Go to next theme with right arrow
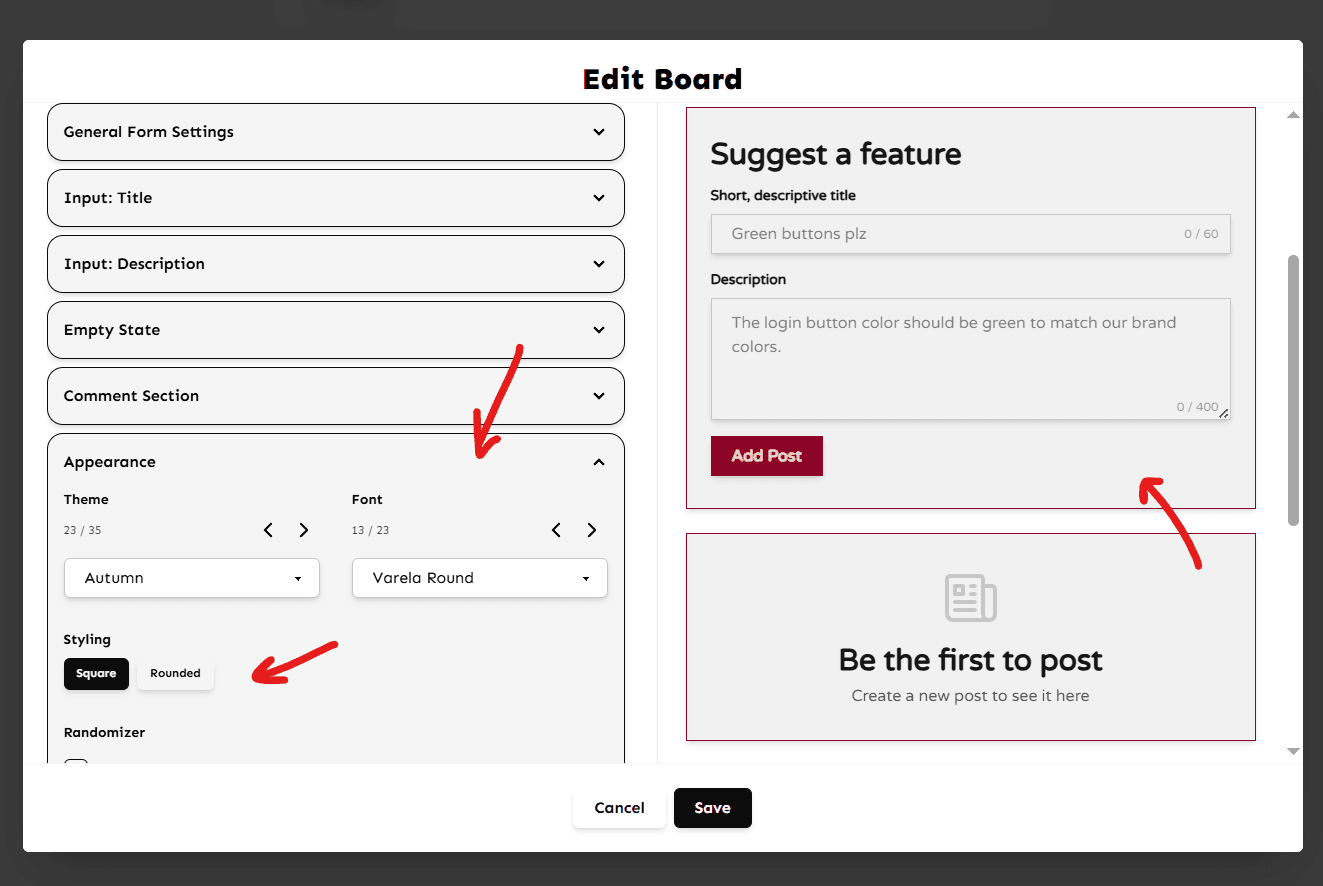1323x886 pixels. (x=304, y=530)
